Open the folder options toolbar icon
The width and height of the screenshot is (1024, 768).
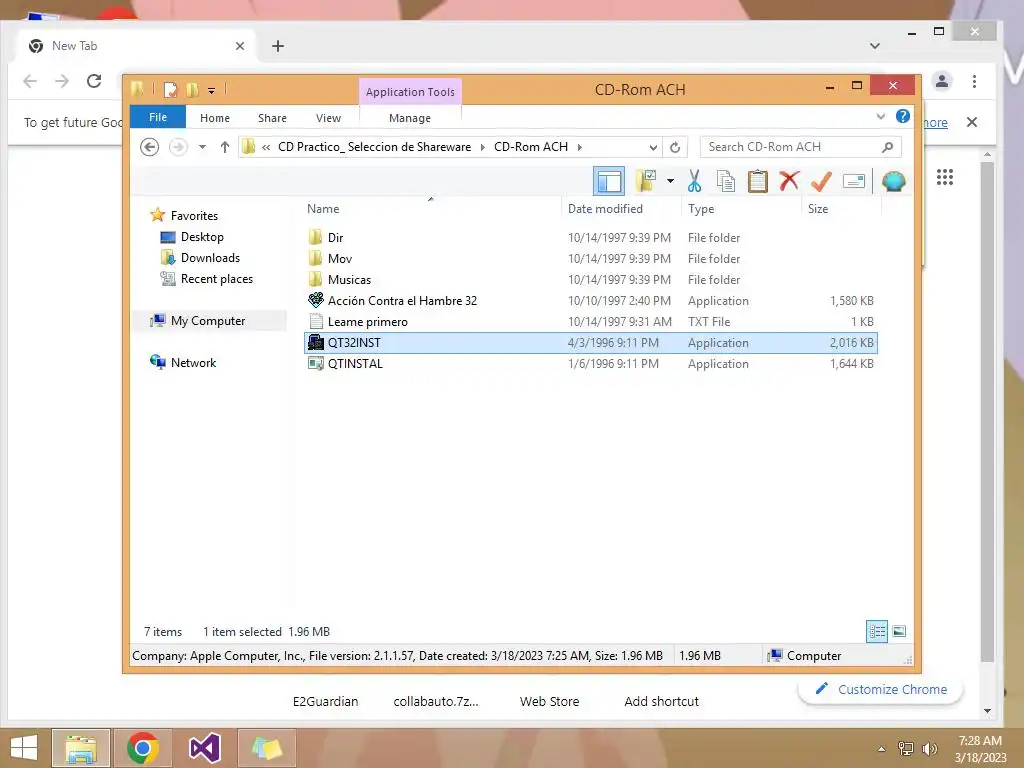click(646, 181)
